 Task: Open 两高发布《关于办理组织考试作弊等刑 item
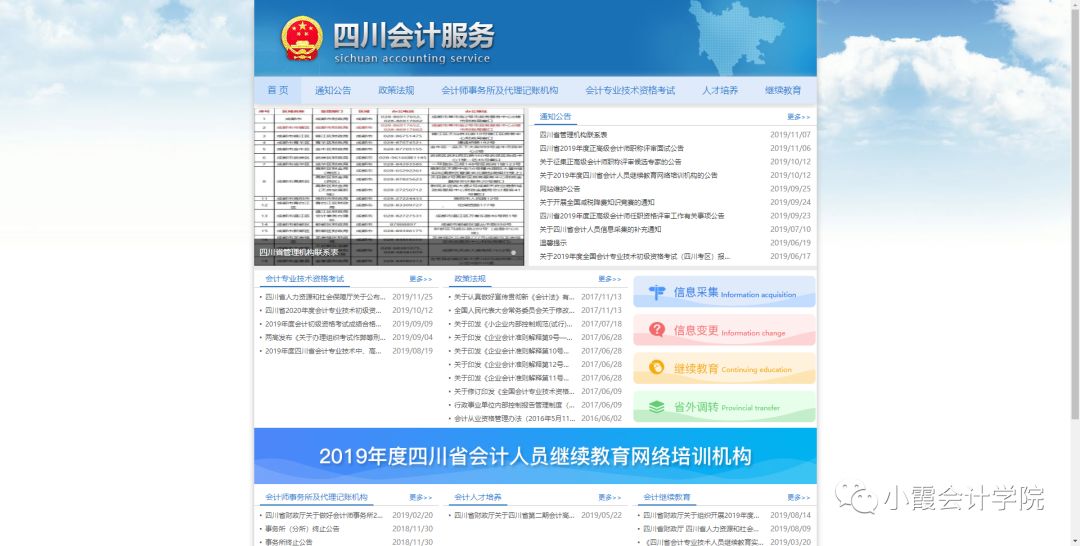pos(325,337)
